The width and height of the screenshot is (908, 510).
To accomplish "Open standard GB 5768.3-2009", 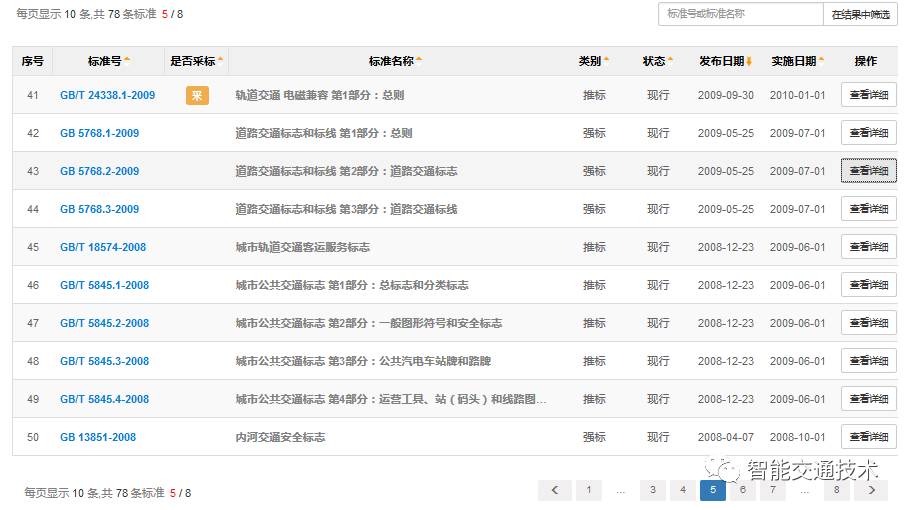I will coord(100,209).
